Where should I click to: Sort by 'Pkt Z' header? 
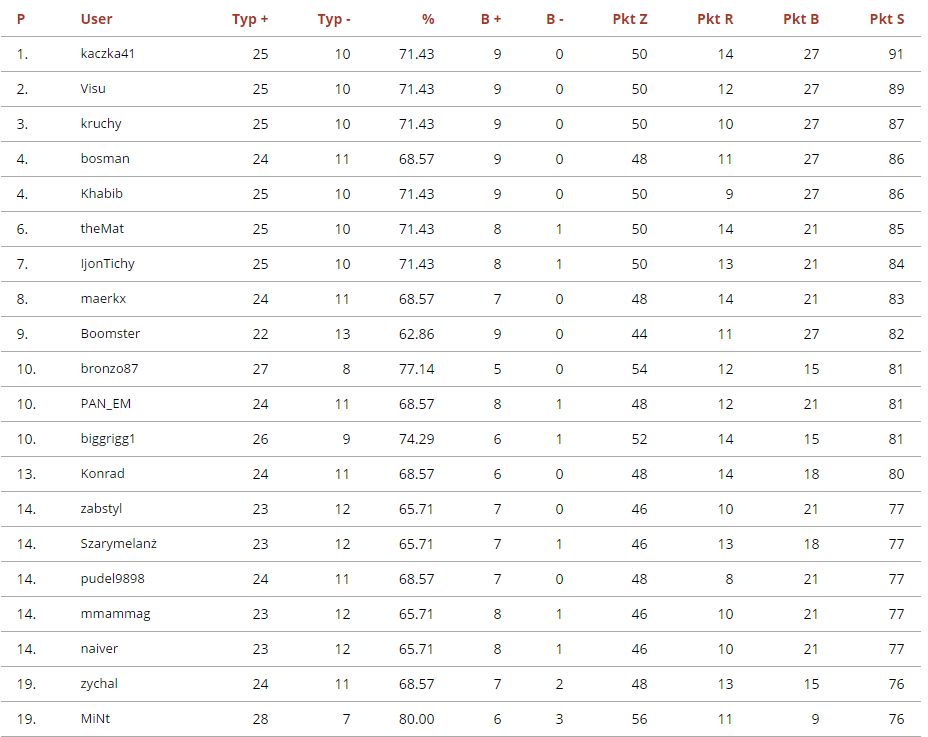630,19
